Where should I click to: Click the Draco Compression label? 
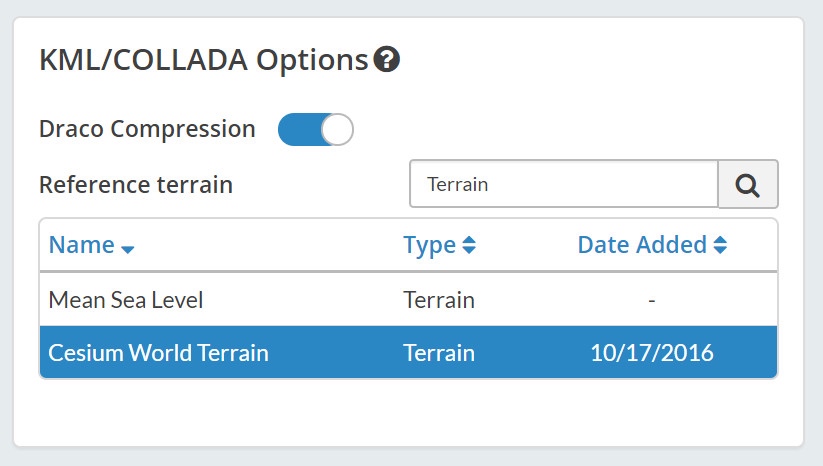147,129
